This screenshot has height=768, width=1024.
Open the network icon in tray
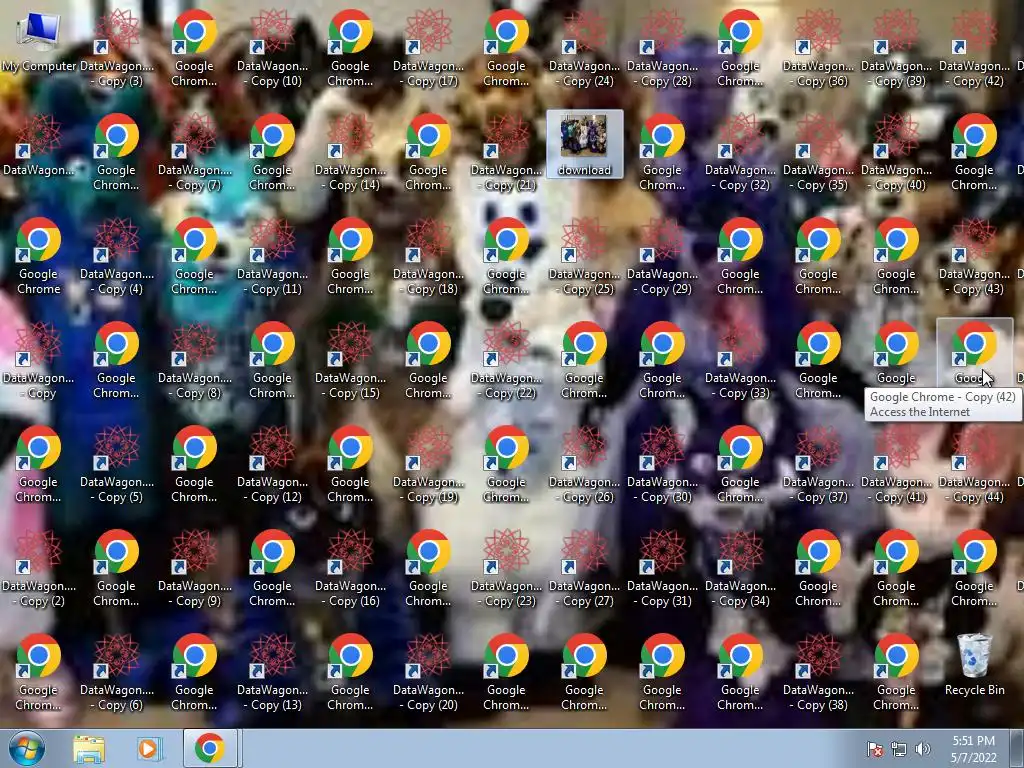[899, 749]
